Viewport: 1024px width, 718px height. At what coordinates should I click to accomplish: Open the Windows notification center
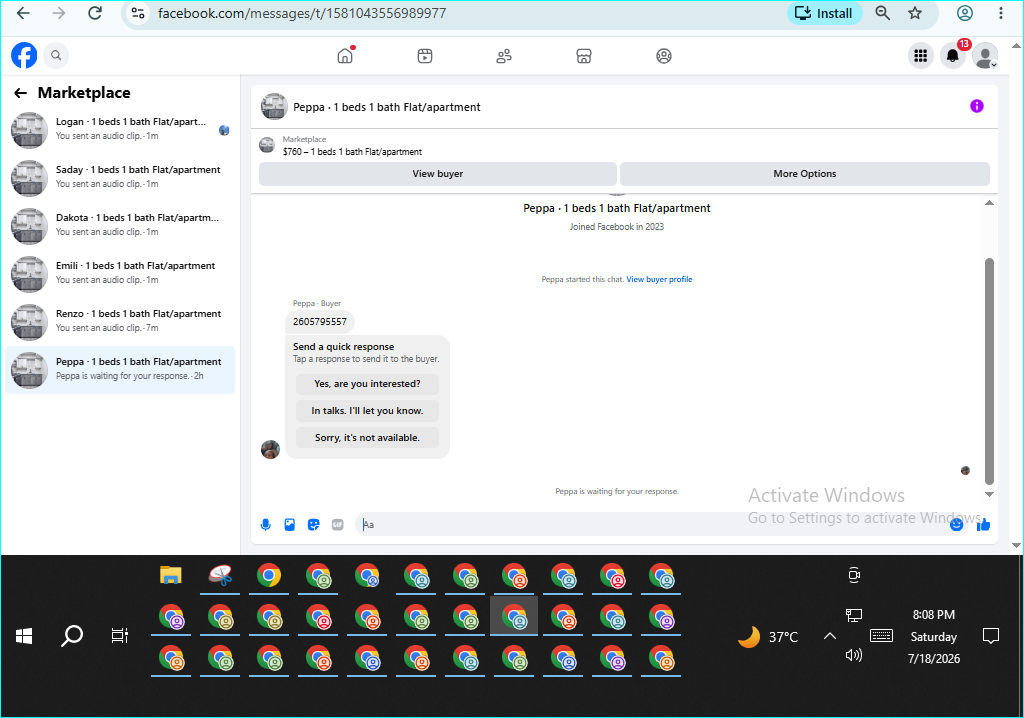[991, 636]
